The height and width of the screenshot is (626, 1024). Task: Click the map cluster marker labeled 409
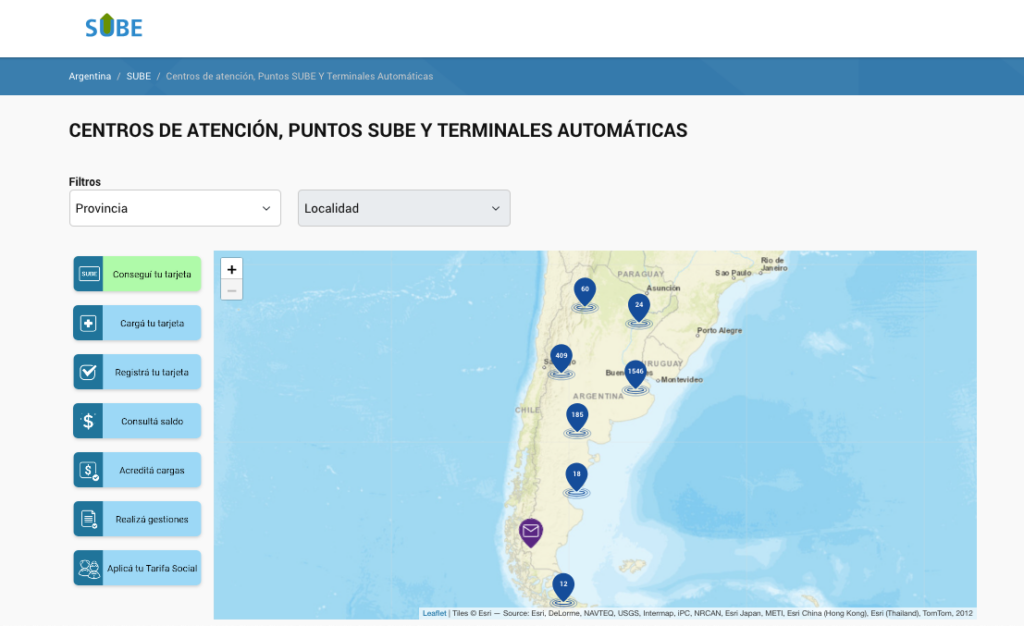[561, 358]
